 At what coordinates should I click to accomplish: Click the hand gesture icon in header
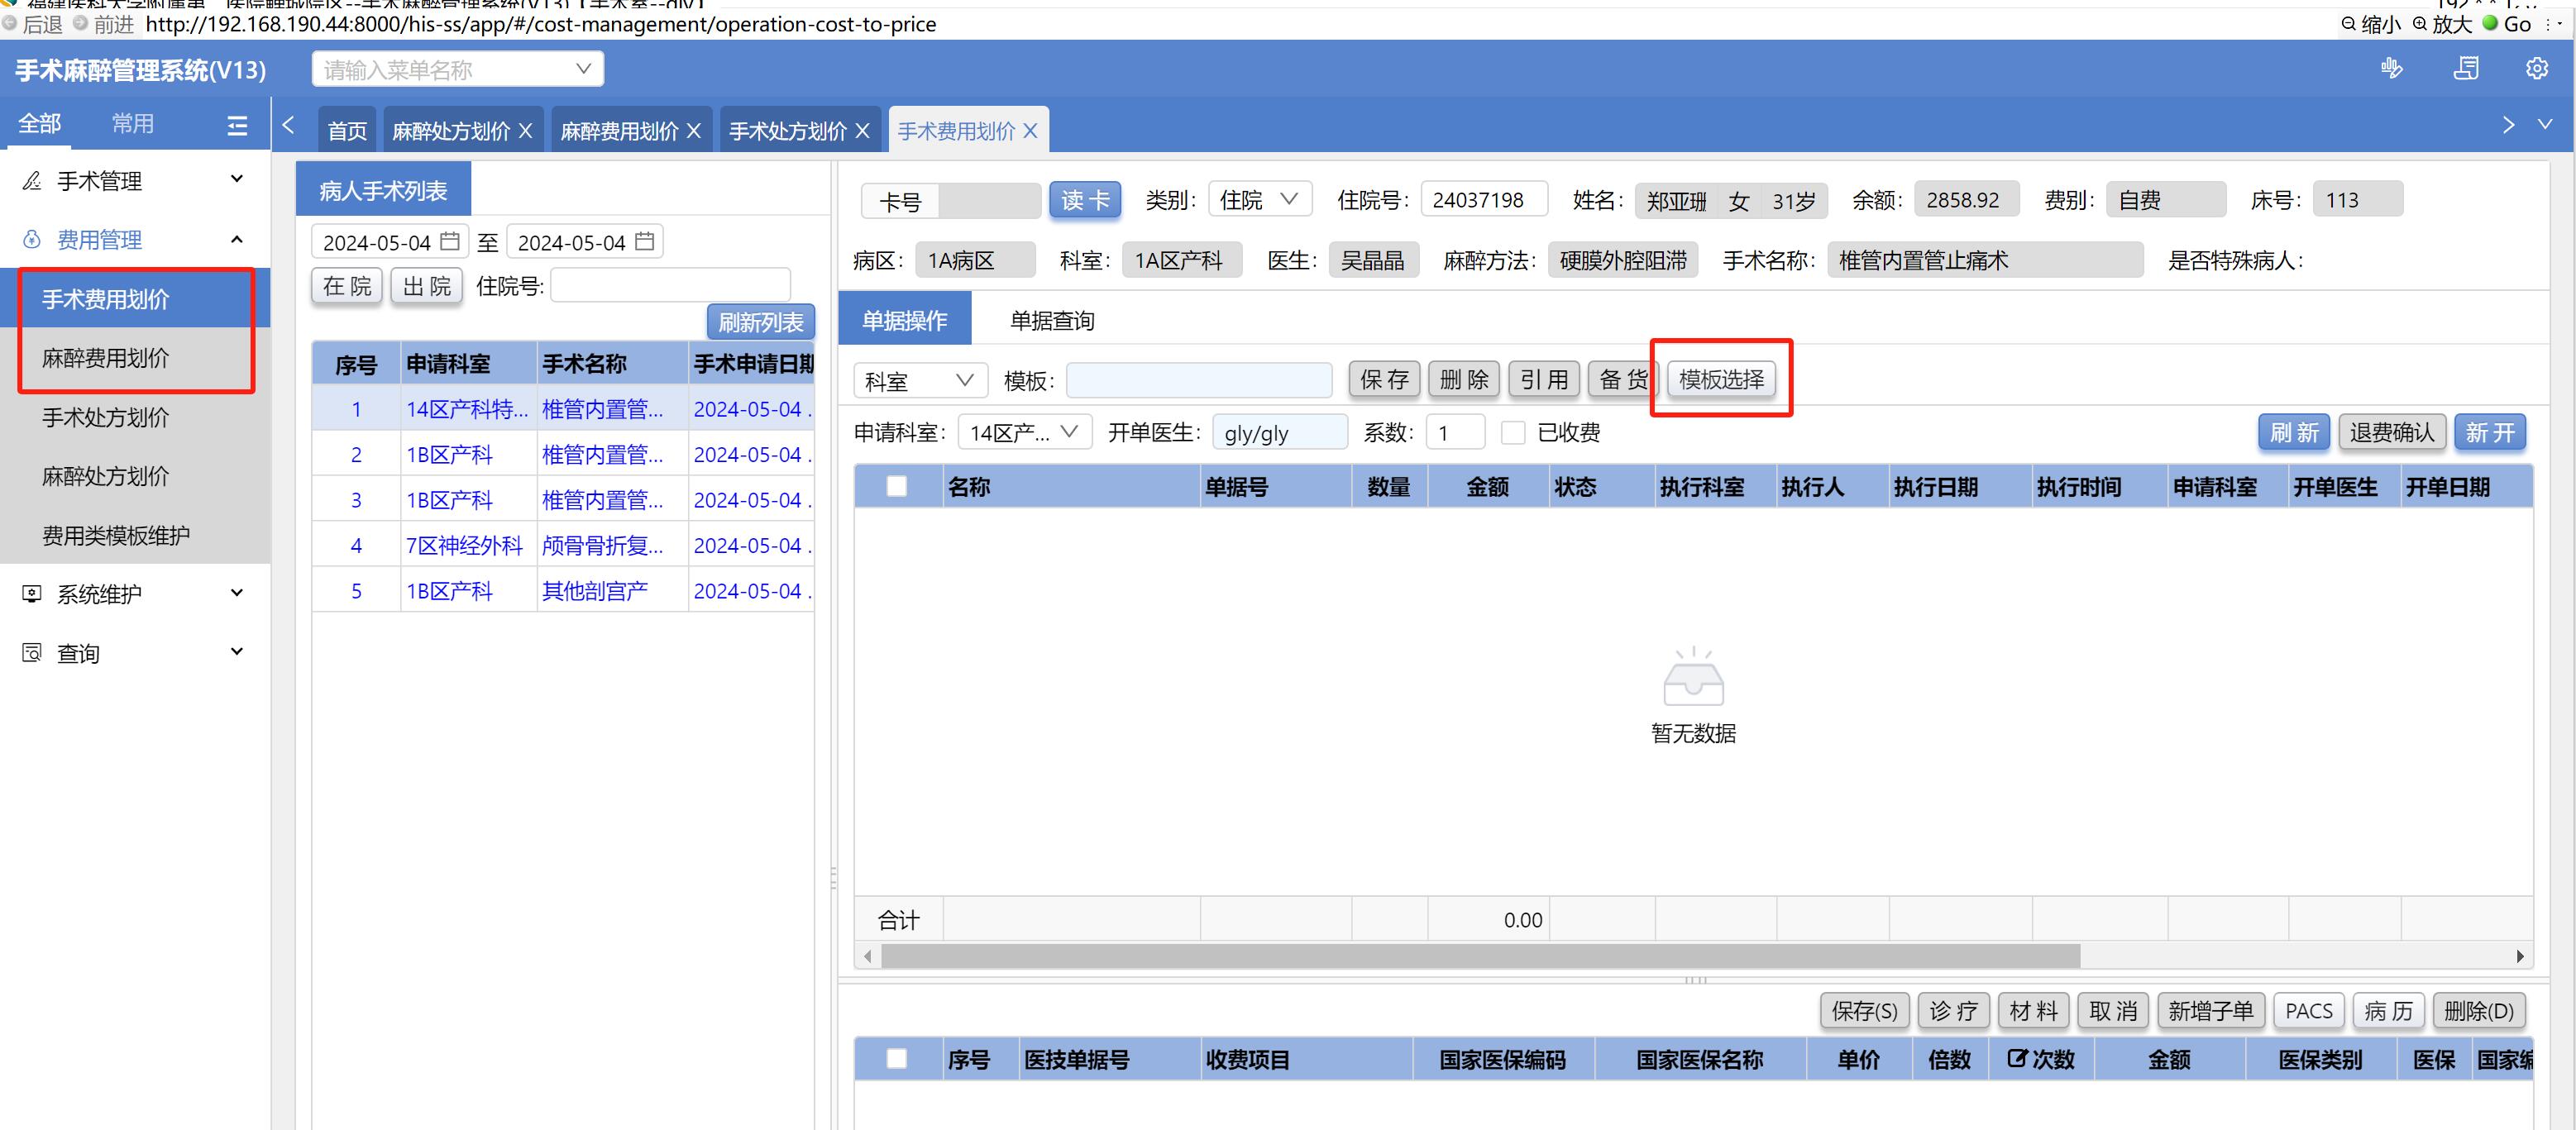[x=2391, y=69]
